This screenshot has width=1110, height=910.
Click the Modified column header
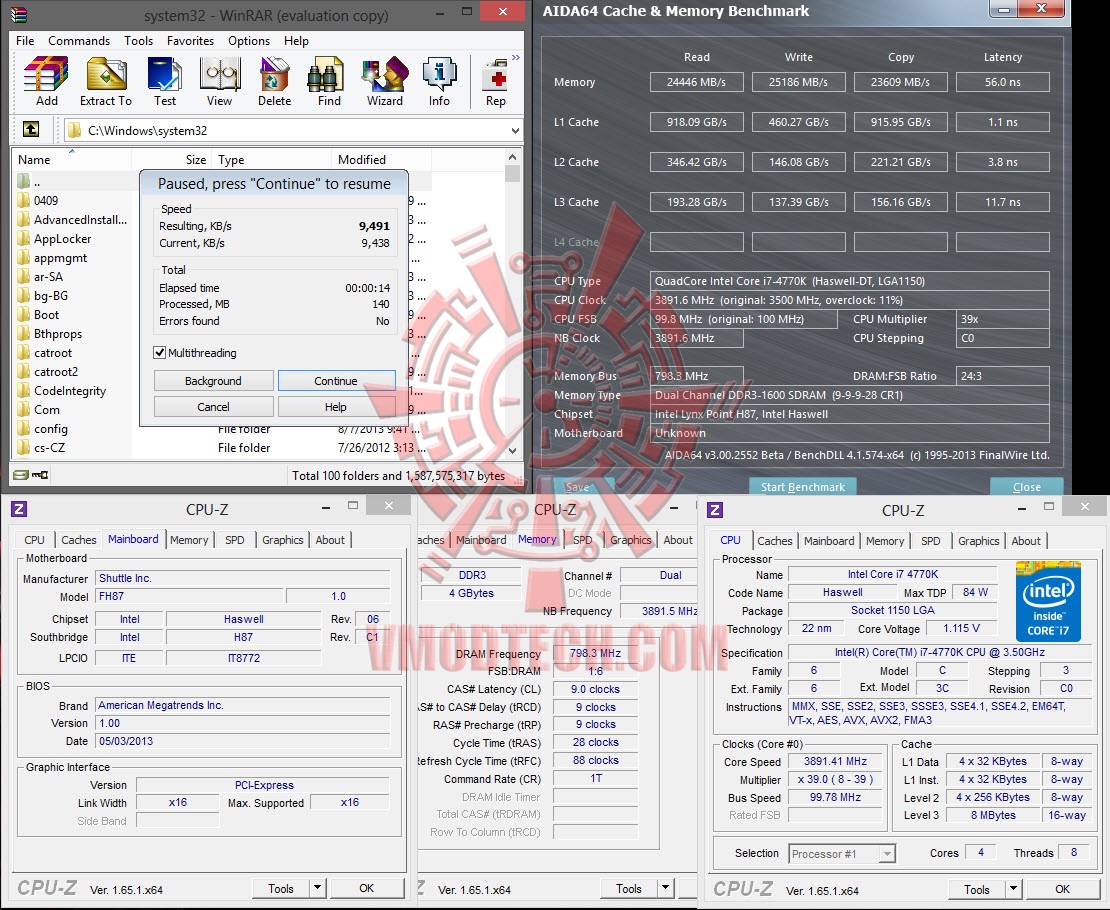pos(381,160)
